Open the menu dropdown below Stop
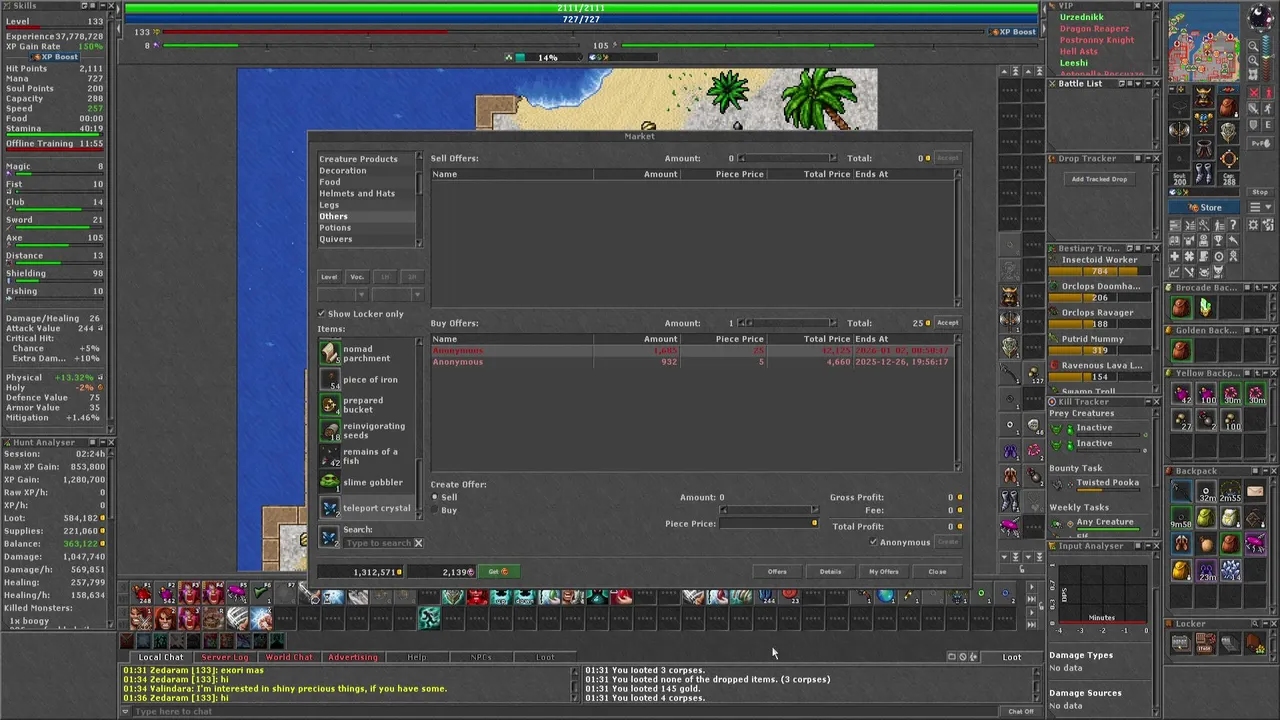The width and height of the screenshot is (1280, 720). (1261, 207)
